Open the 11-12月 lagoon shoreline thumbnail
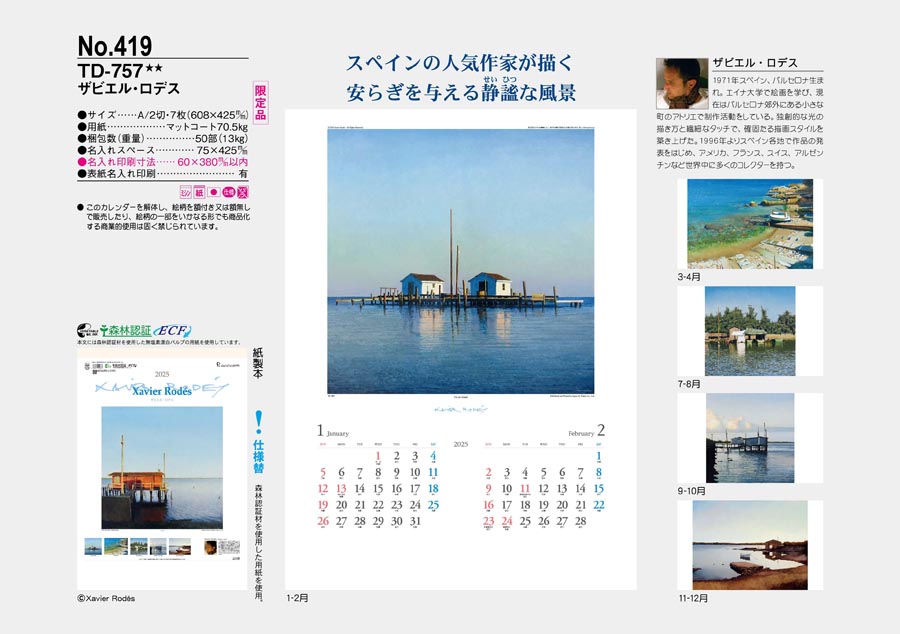The image size is (900, 634). pyautogui.click(x=750, y=544)
